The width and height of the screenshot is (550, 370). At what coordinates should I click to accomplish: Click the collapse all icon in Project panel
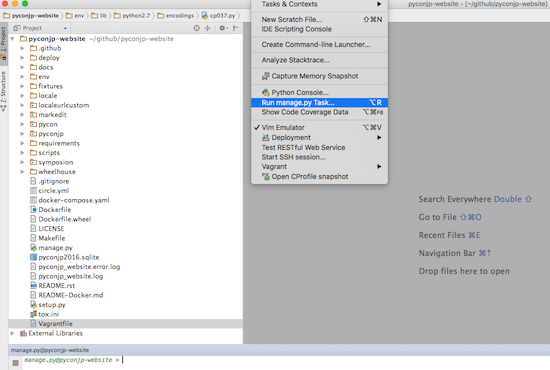(x=207, y=28)
